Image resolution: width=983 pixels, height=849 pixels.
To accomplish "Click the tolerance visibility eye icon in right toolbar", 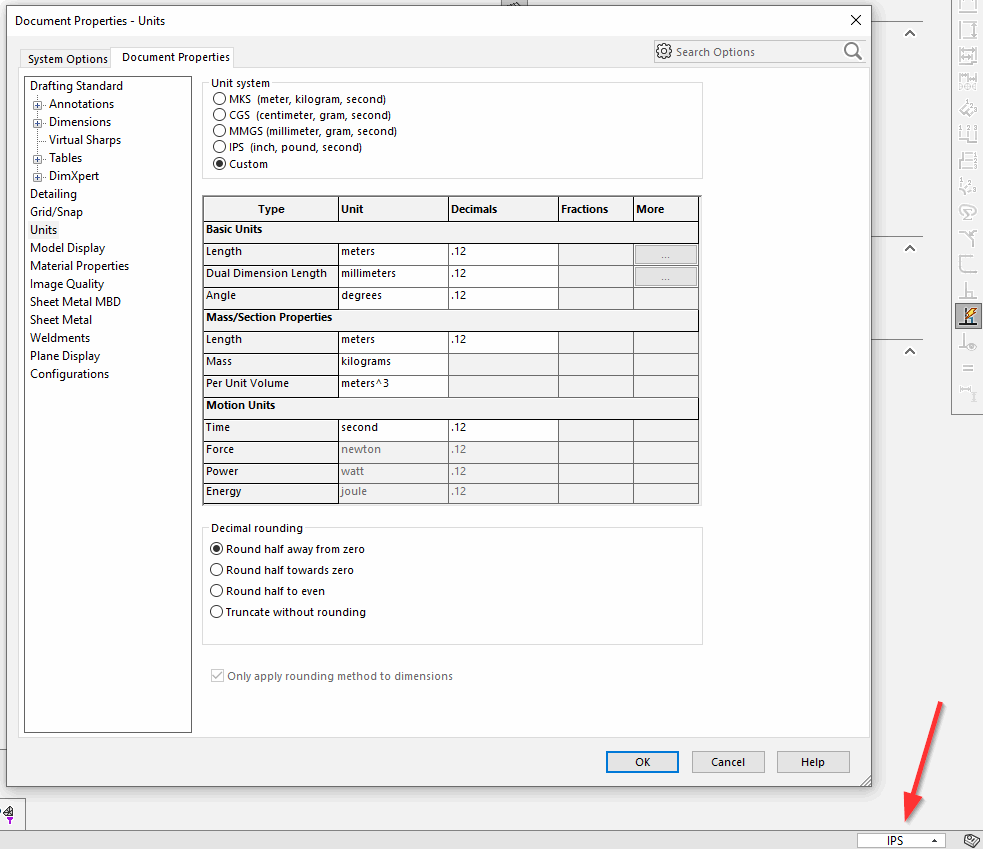I will point(968,341).
